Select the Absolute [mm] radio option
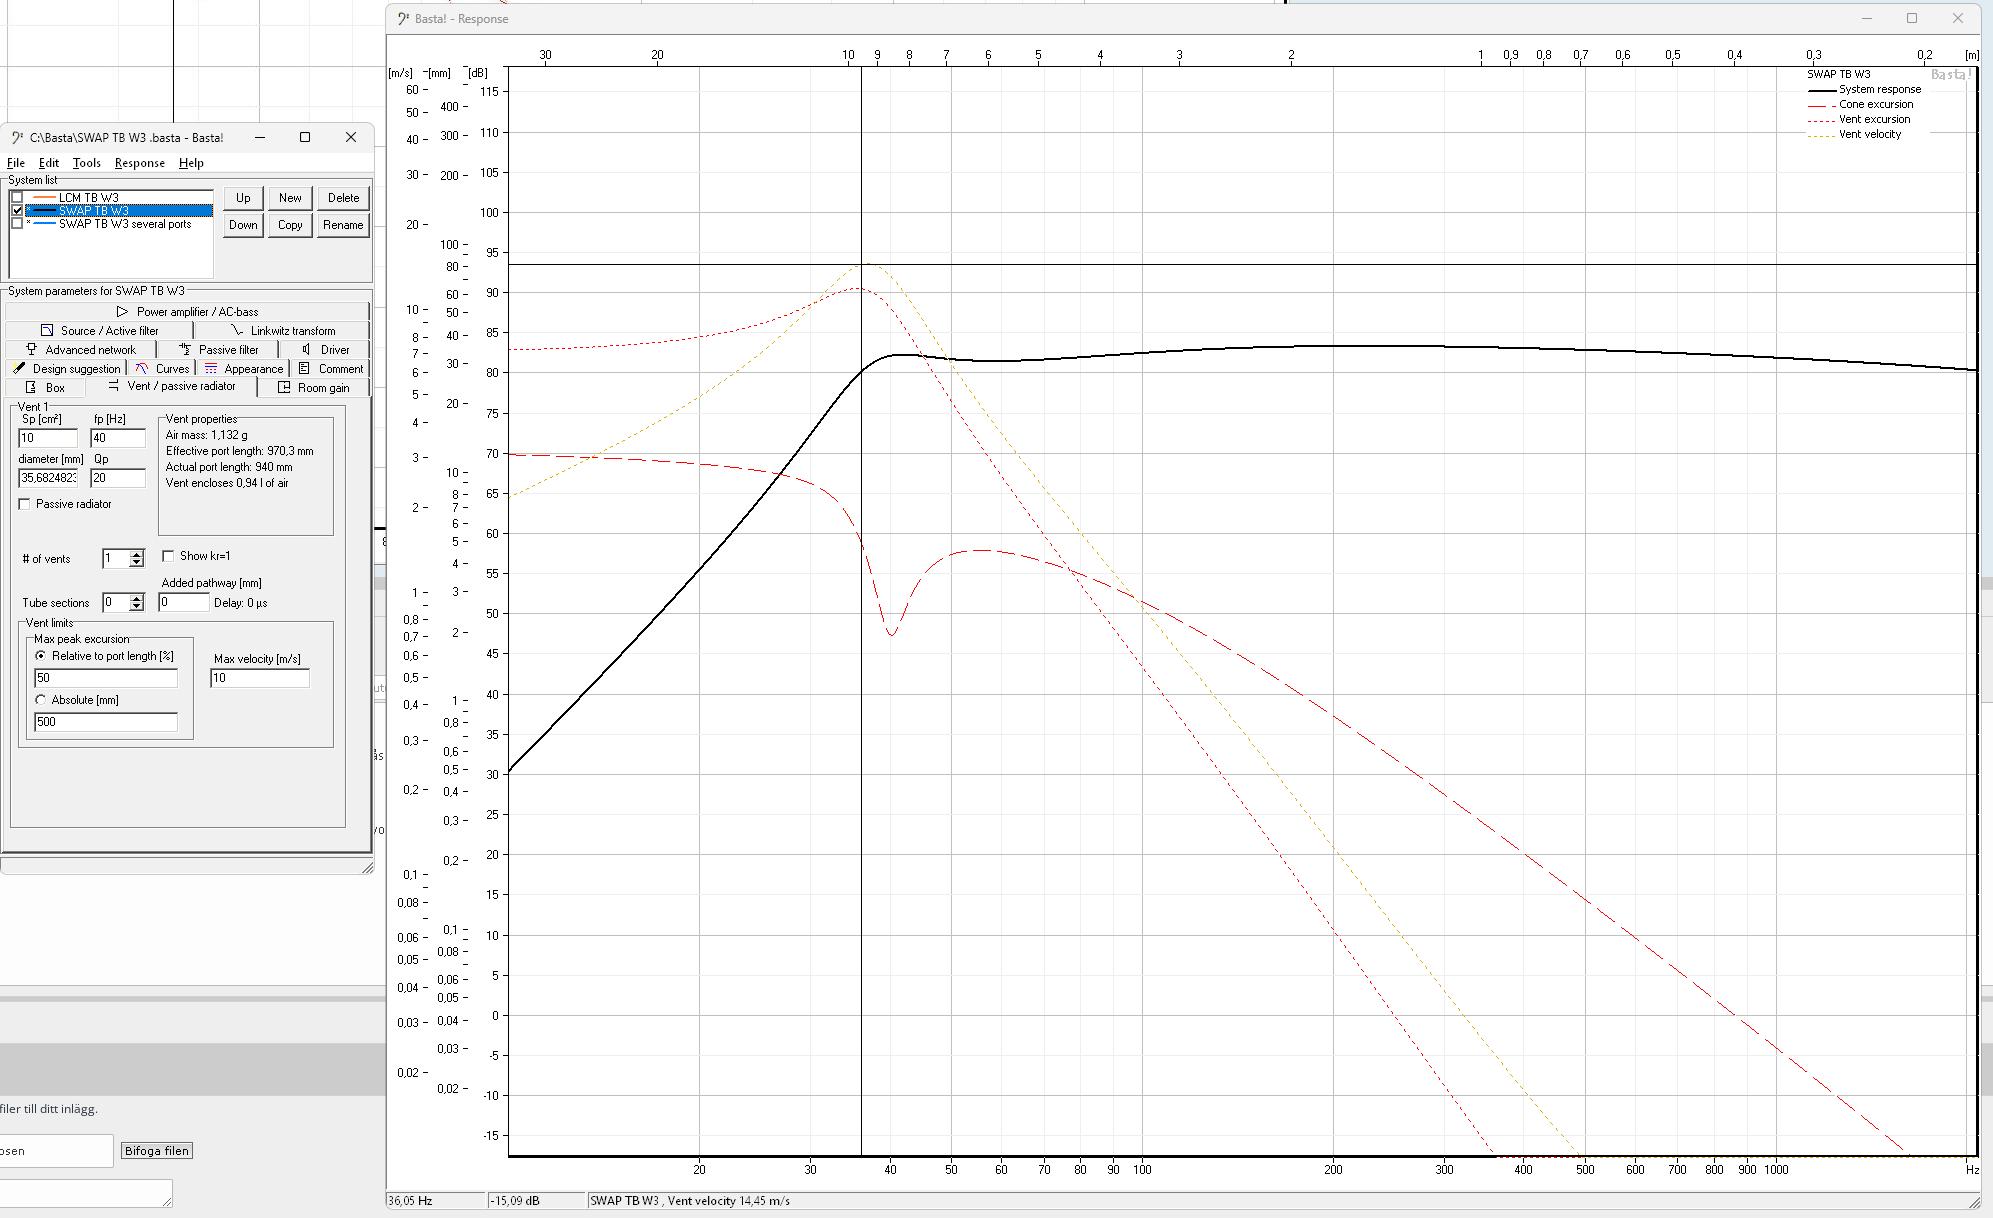Image resolution: width=1993 pixels, height=1218 pixels. 41,700
